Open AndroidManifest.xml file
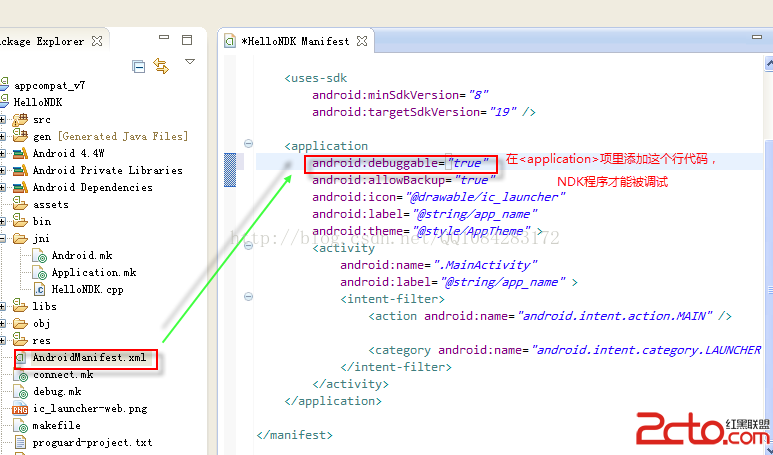Screen dimensions: 773x455 pyautogui.click(x=89, y=357)
